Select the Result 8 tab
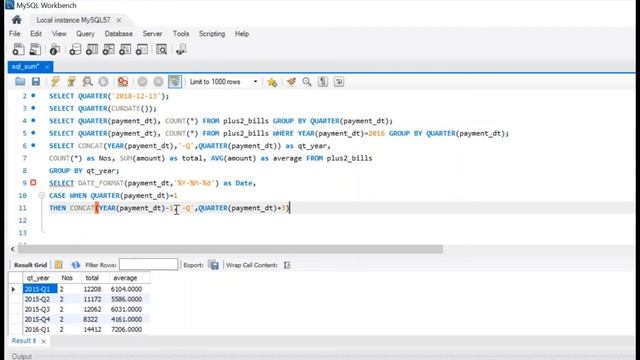The image size is (640, 360). pos(24,341)
